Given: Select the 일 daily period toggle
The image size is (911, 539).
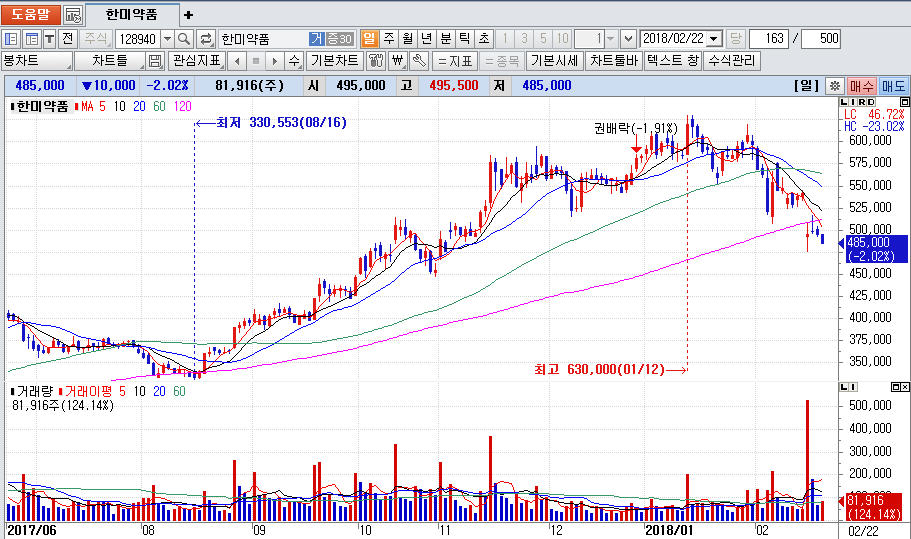Looking at the screenshot, I should pyautogui.click(x=368, y=39).
